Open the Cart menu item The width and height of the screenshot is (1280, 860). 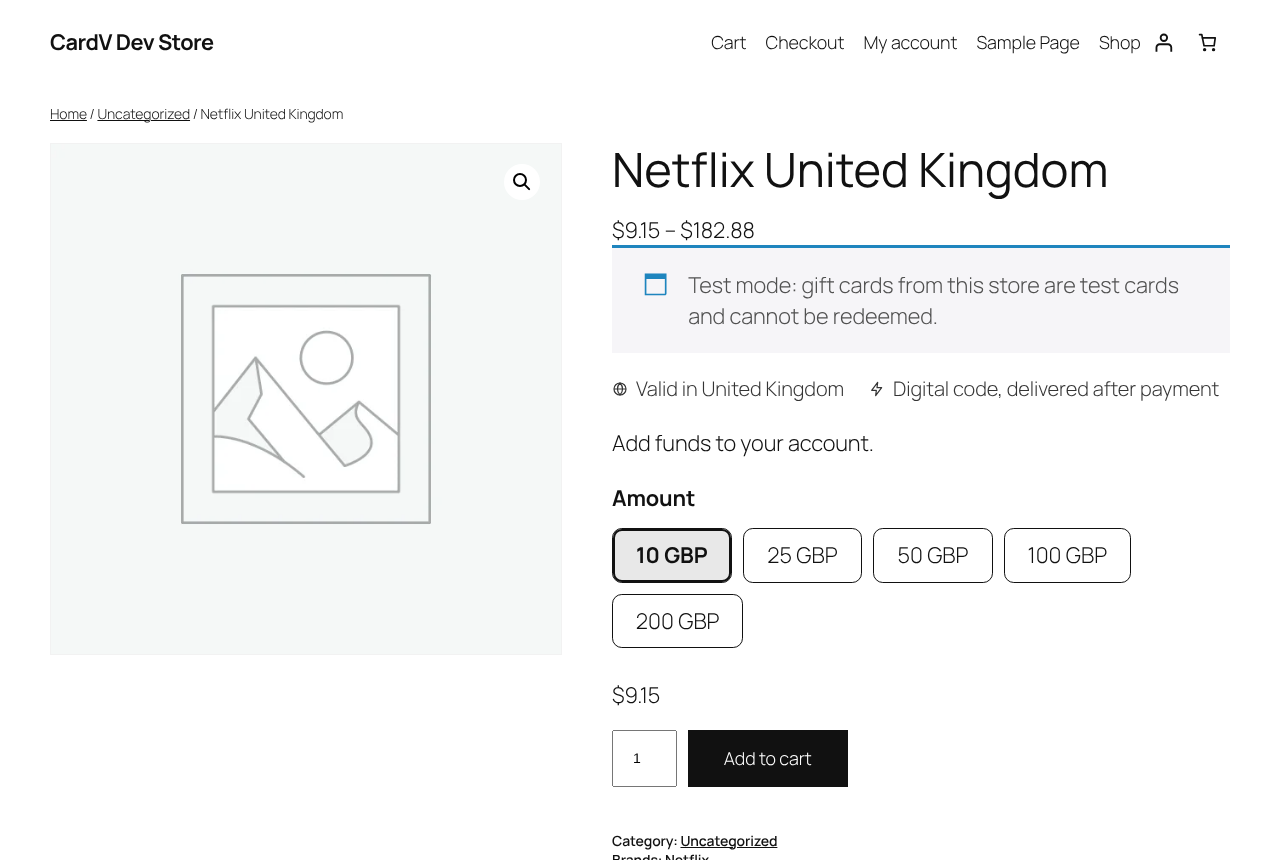[x=728, y=42]
